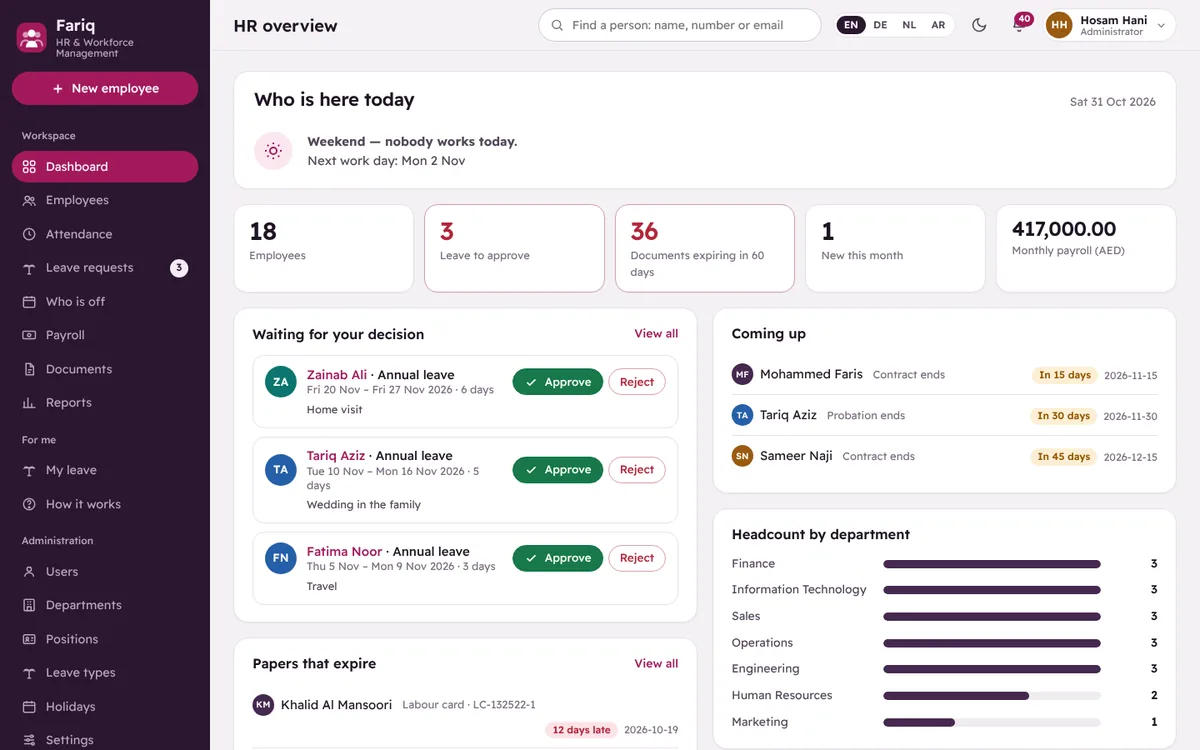Click the 12 days late badge
The image size is (1200, 750).
pyautogui.click(x=581, y=730)
